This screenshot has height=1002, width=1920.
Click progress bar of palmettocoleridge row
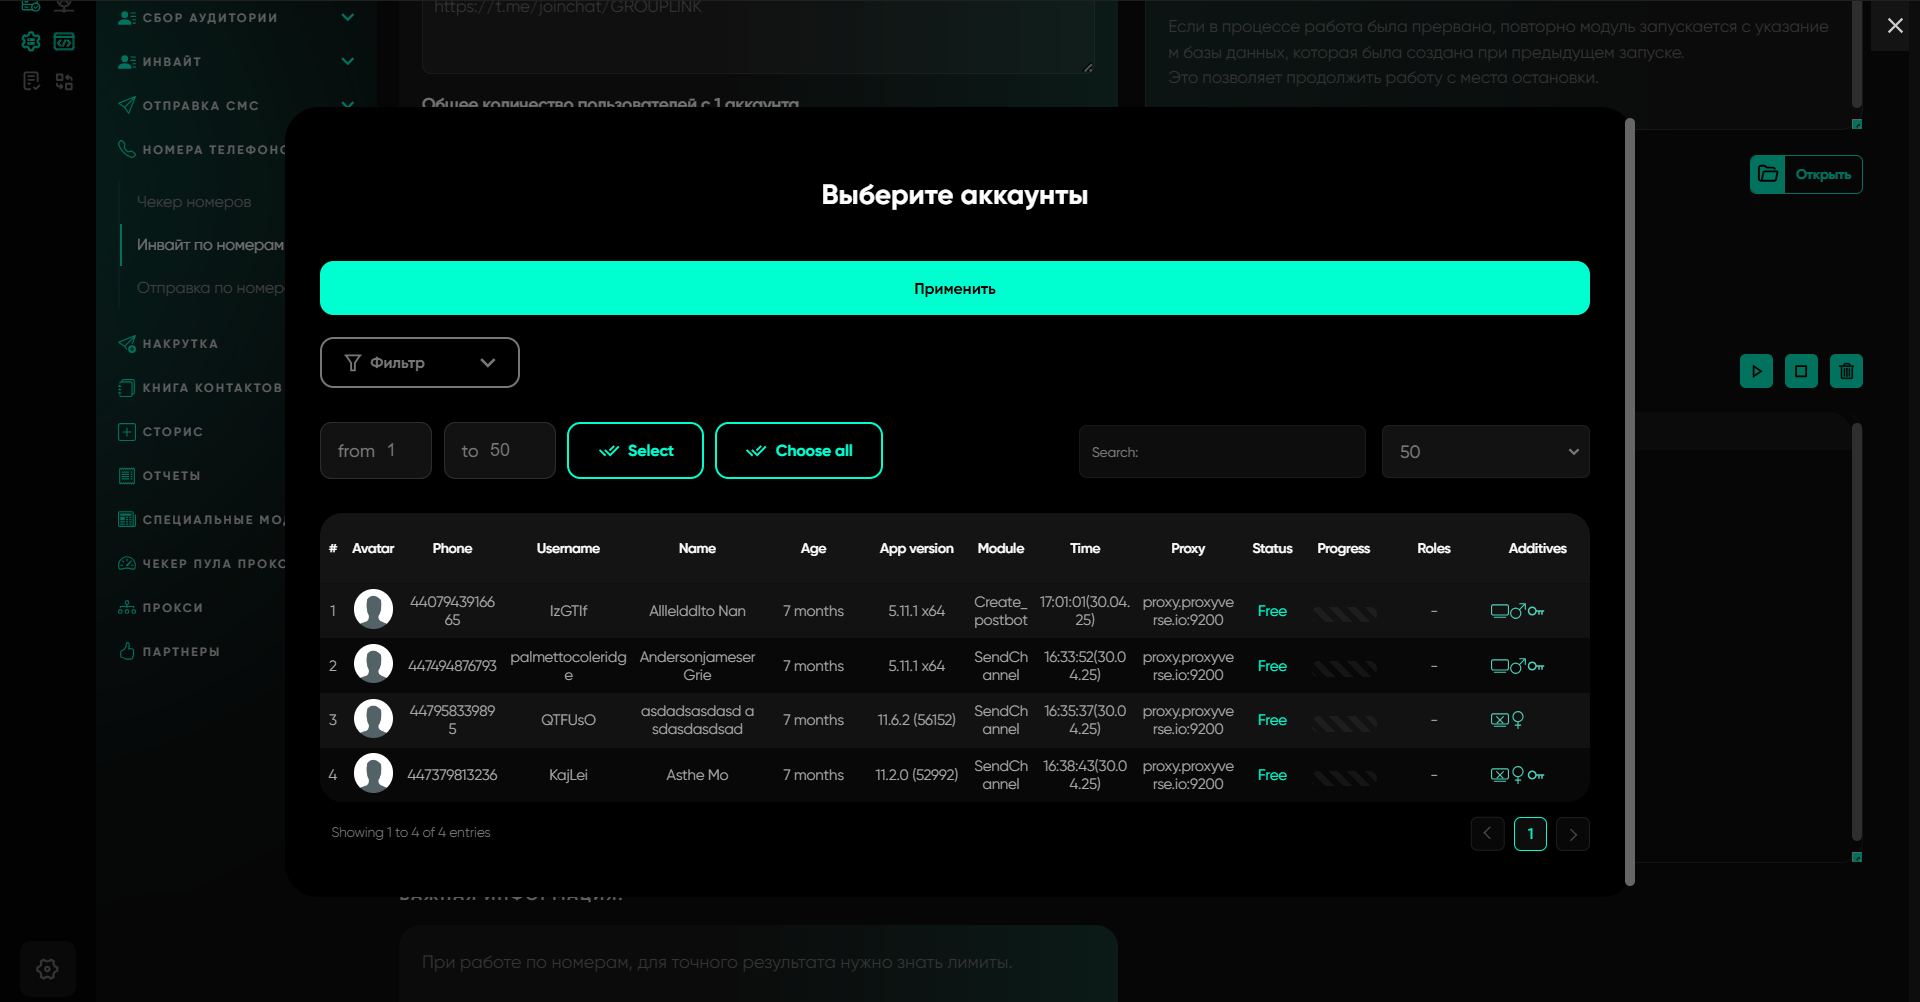[1344, 667]
